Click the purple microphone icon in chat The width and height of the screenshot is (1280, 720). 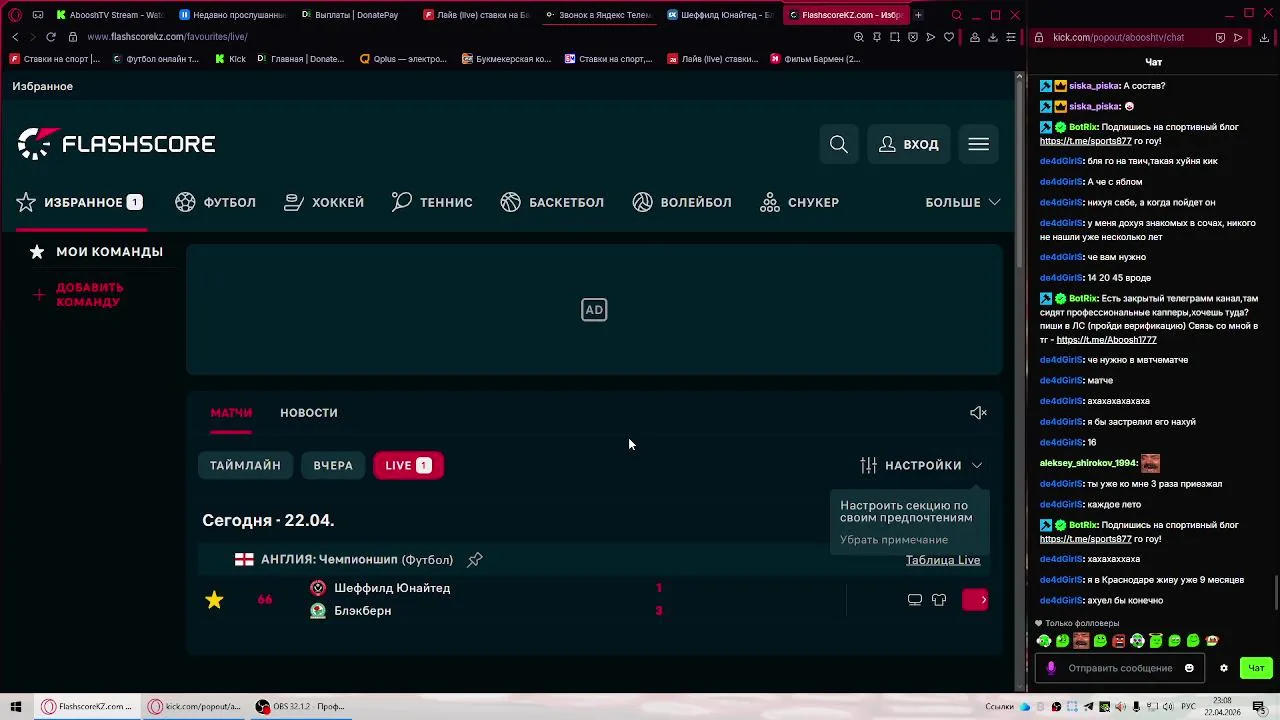[1050, 668]
